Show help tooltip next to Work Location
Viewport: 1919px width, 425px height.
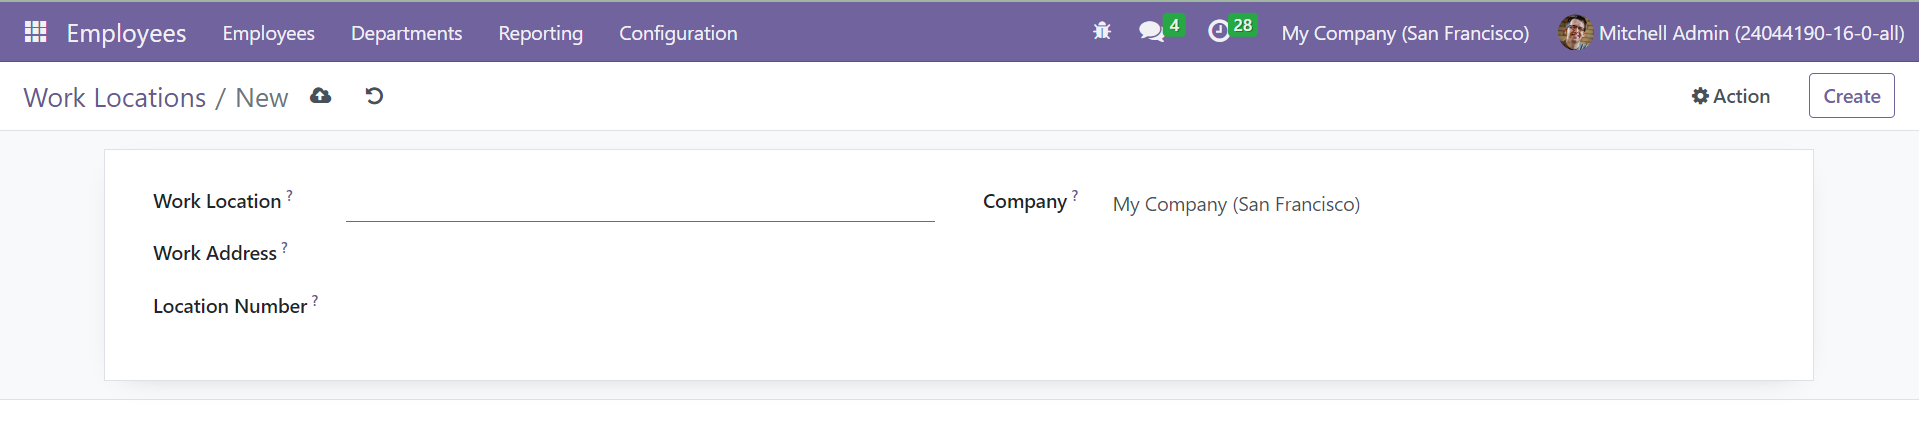[289, 196]
